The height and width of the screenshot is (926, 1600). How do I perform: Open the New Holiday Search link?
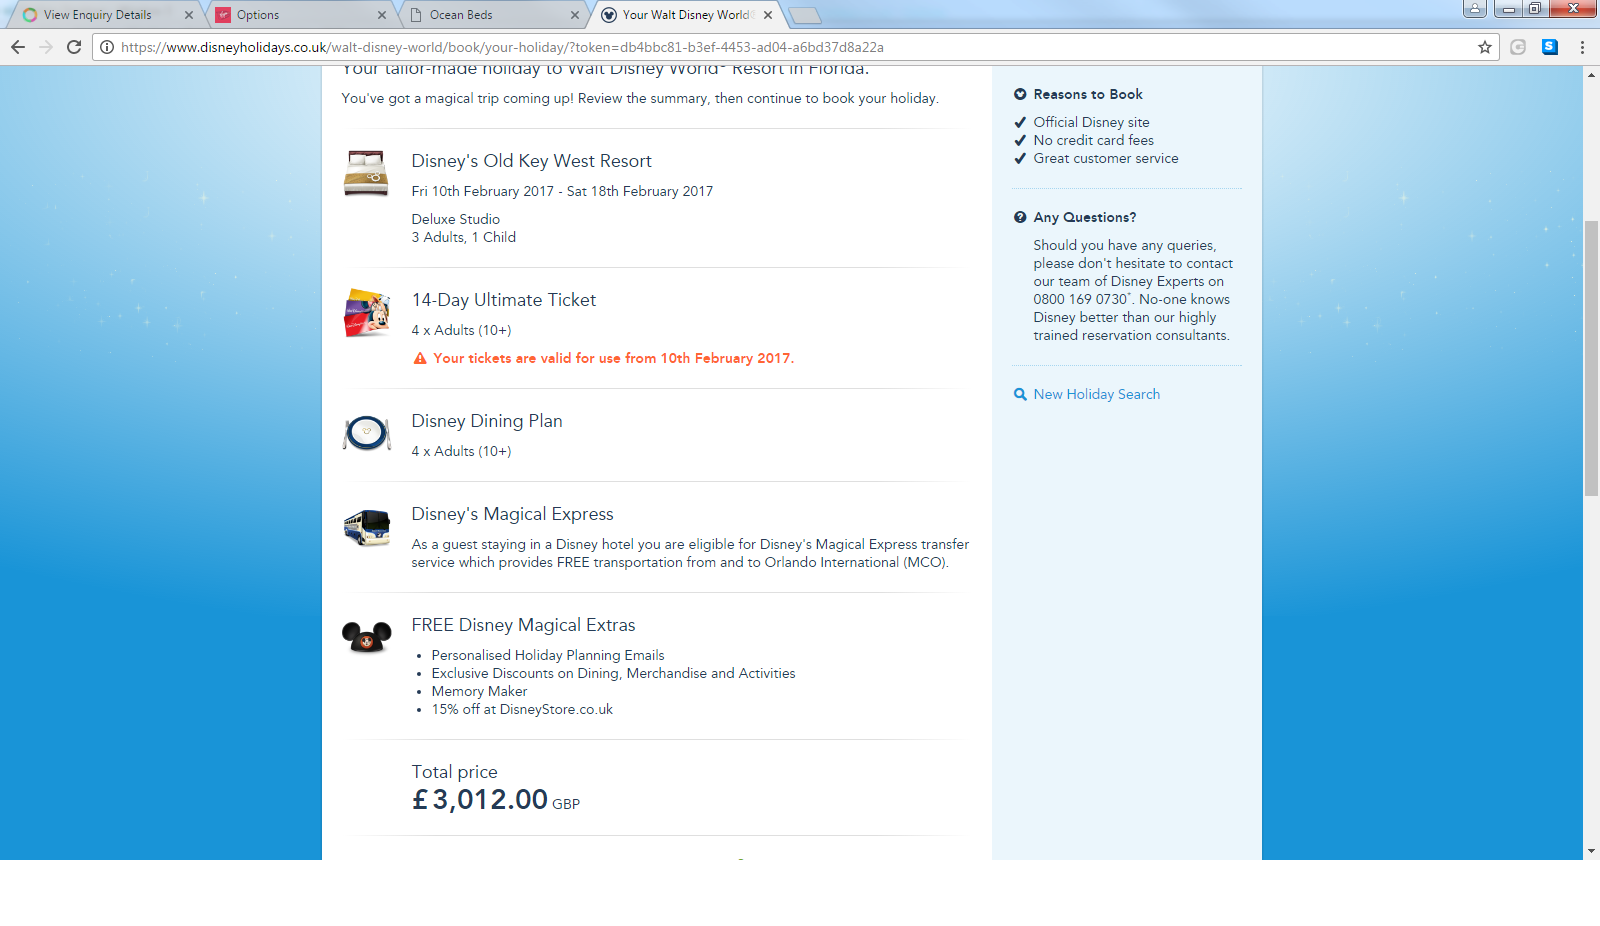(x=1096, y=394)
